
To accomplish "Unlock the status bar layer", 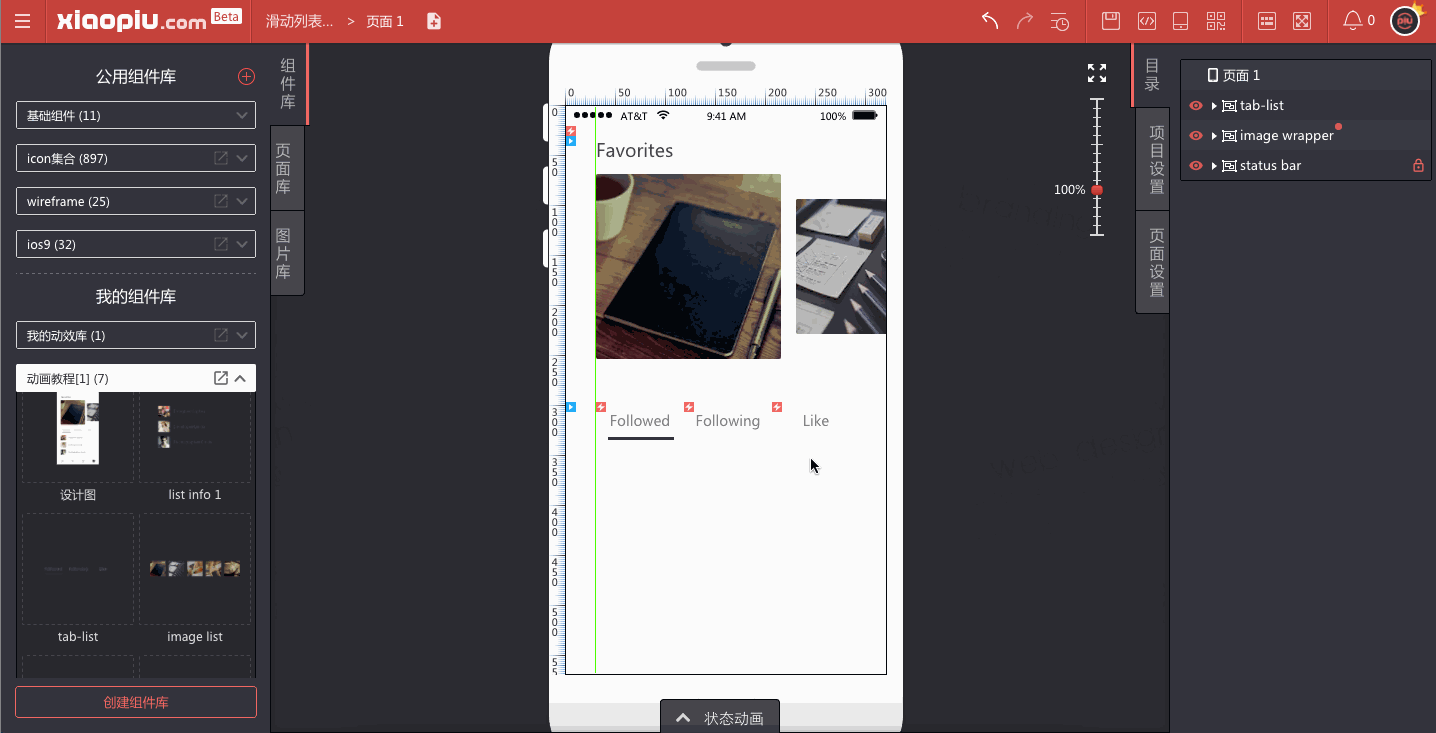I will (1418, 166).
